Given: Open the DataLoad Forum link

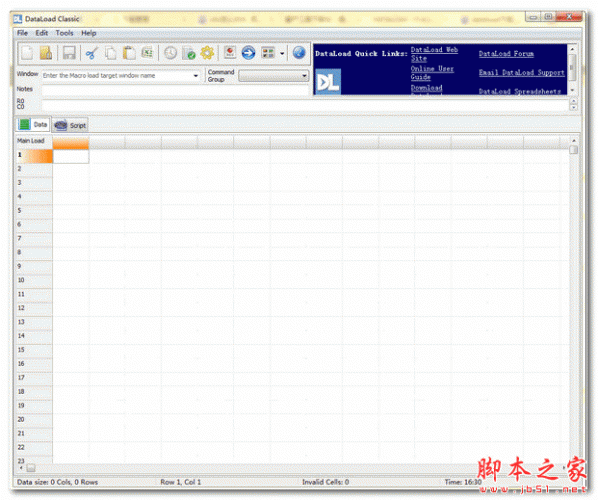Looking at the screenshot, I should 506,54.
